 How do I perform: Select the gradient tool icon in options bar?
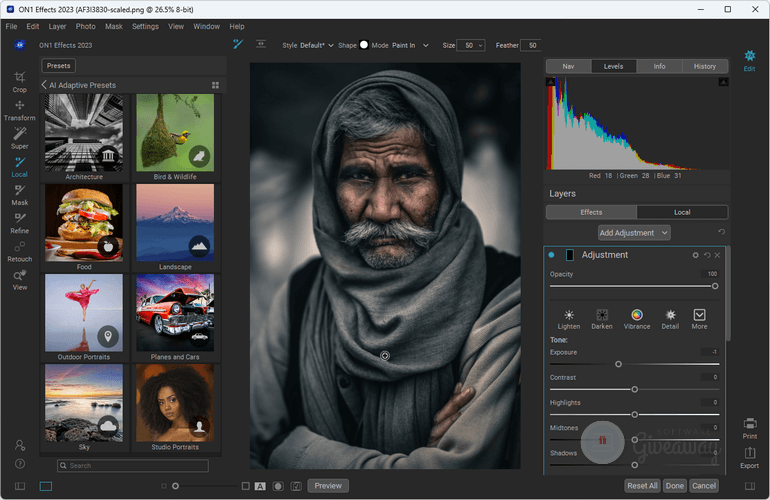point(261,44)
